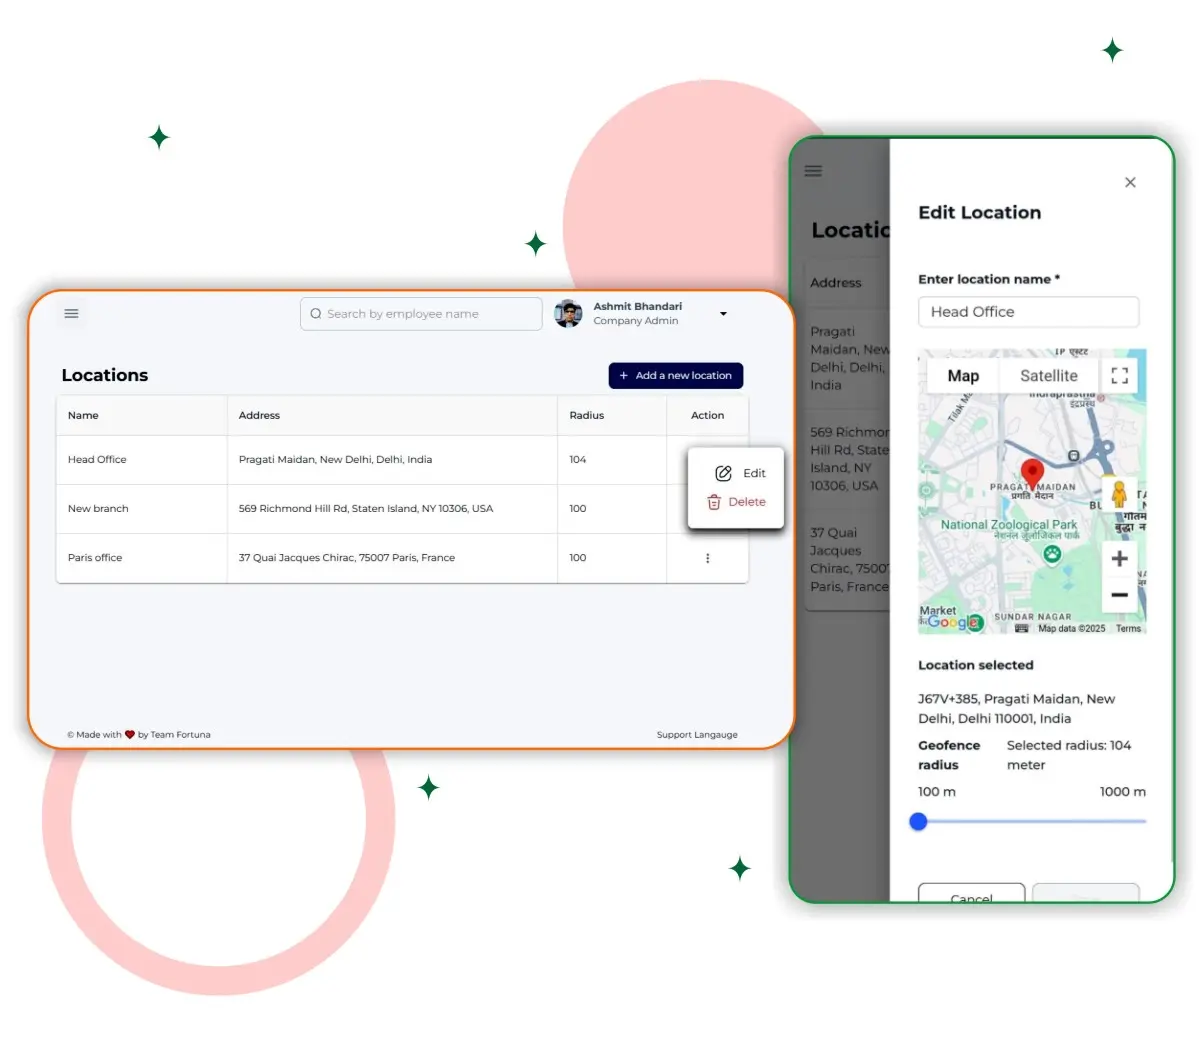Click the location name input field

tap(1028, 312)
